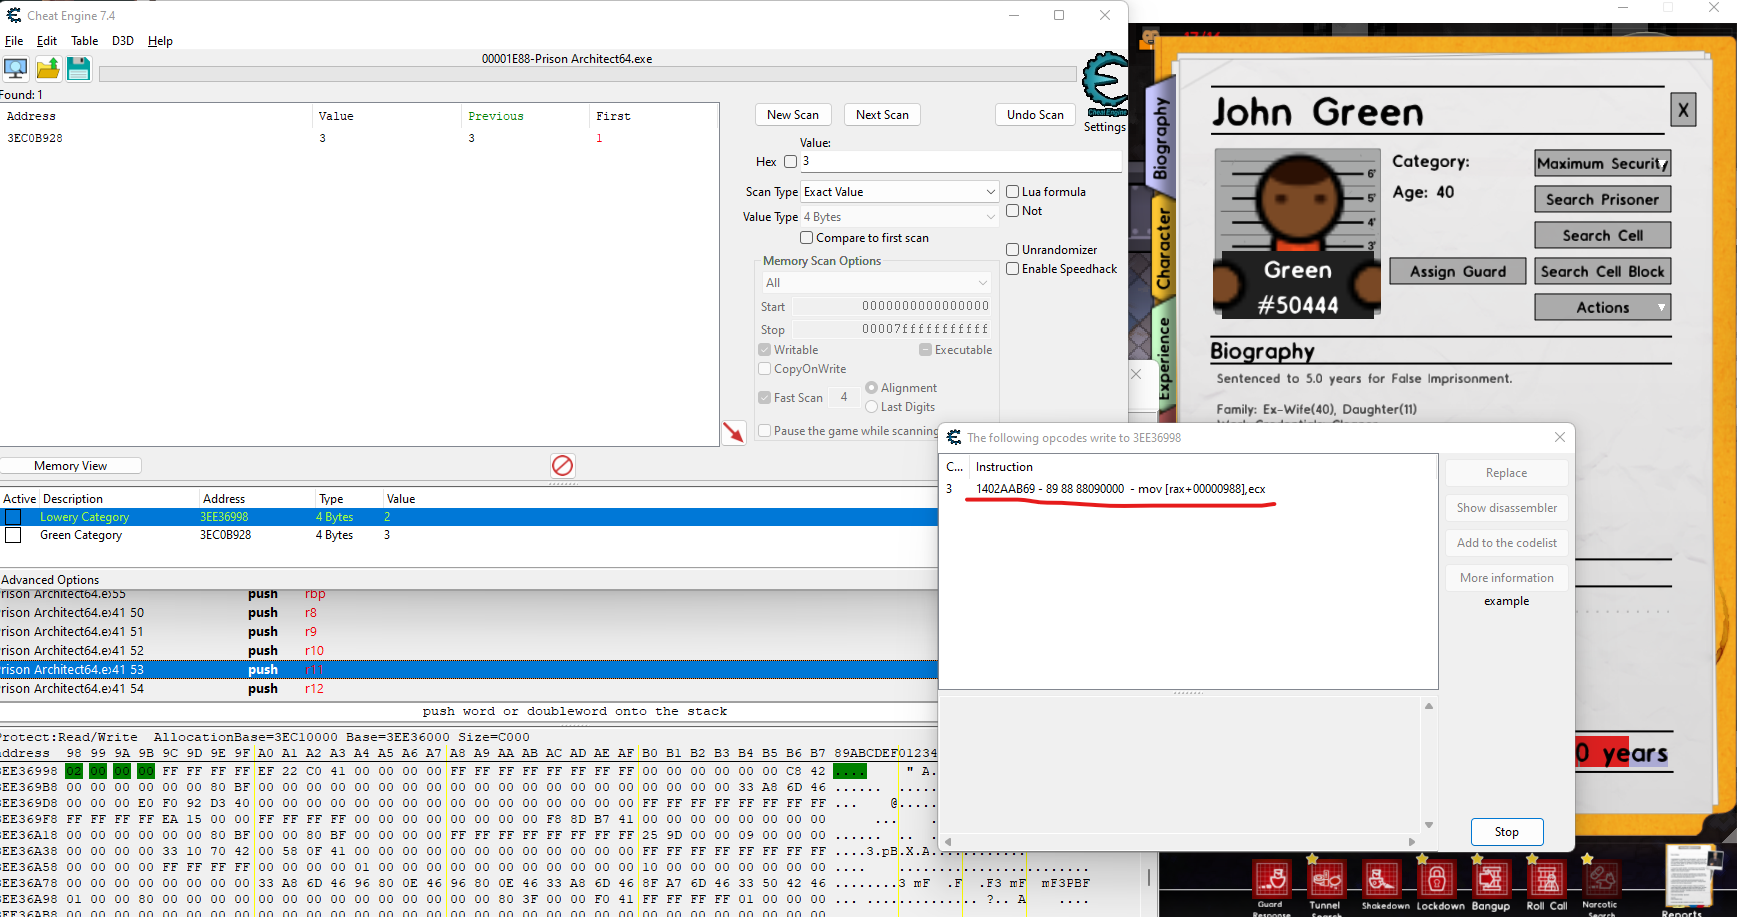Enable the Hex checkbox

coord(790,162)
